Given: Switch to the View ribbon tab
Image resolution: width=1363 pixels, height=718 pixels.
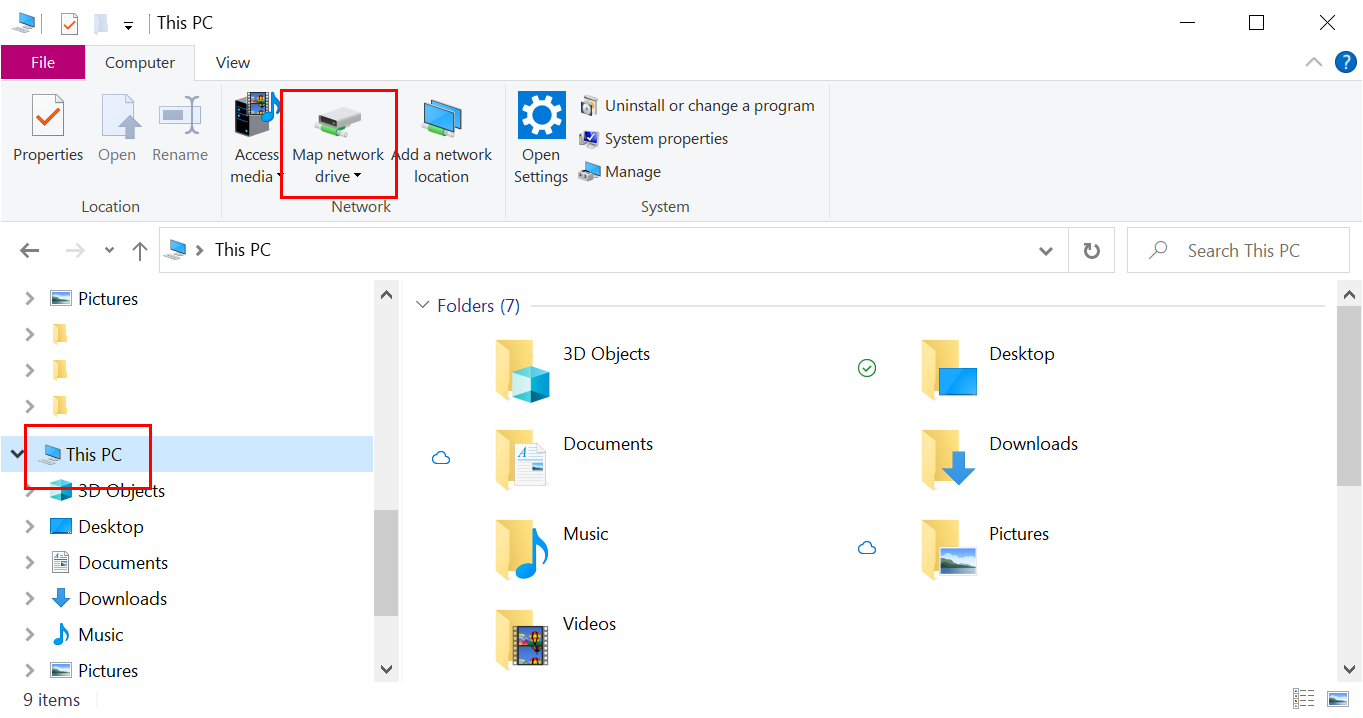Looking at the screenshot, I should point(231,62).
